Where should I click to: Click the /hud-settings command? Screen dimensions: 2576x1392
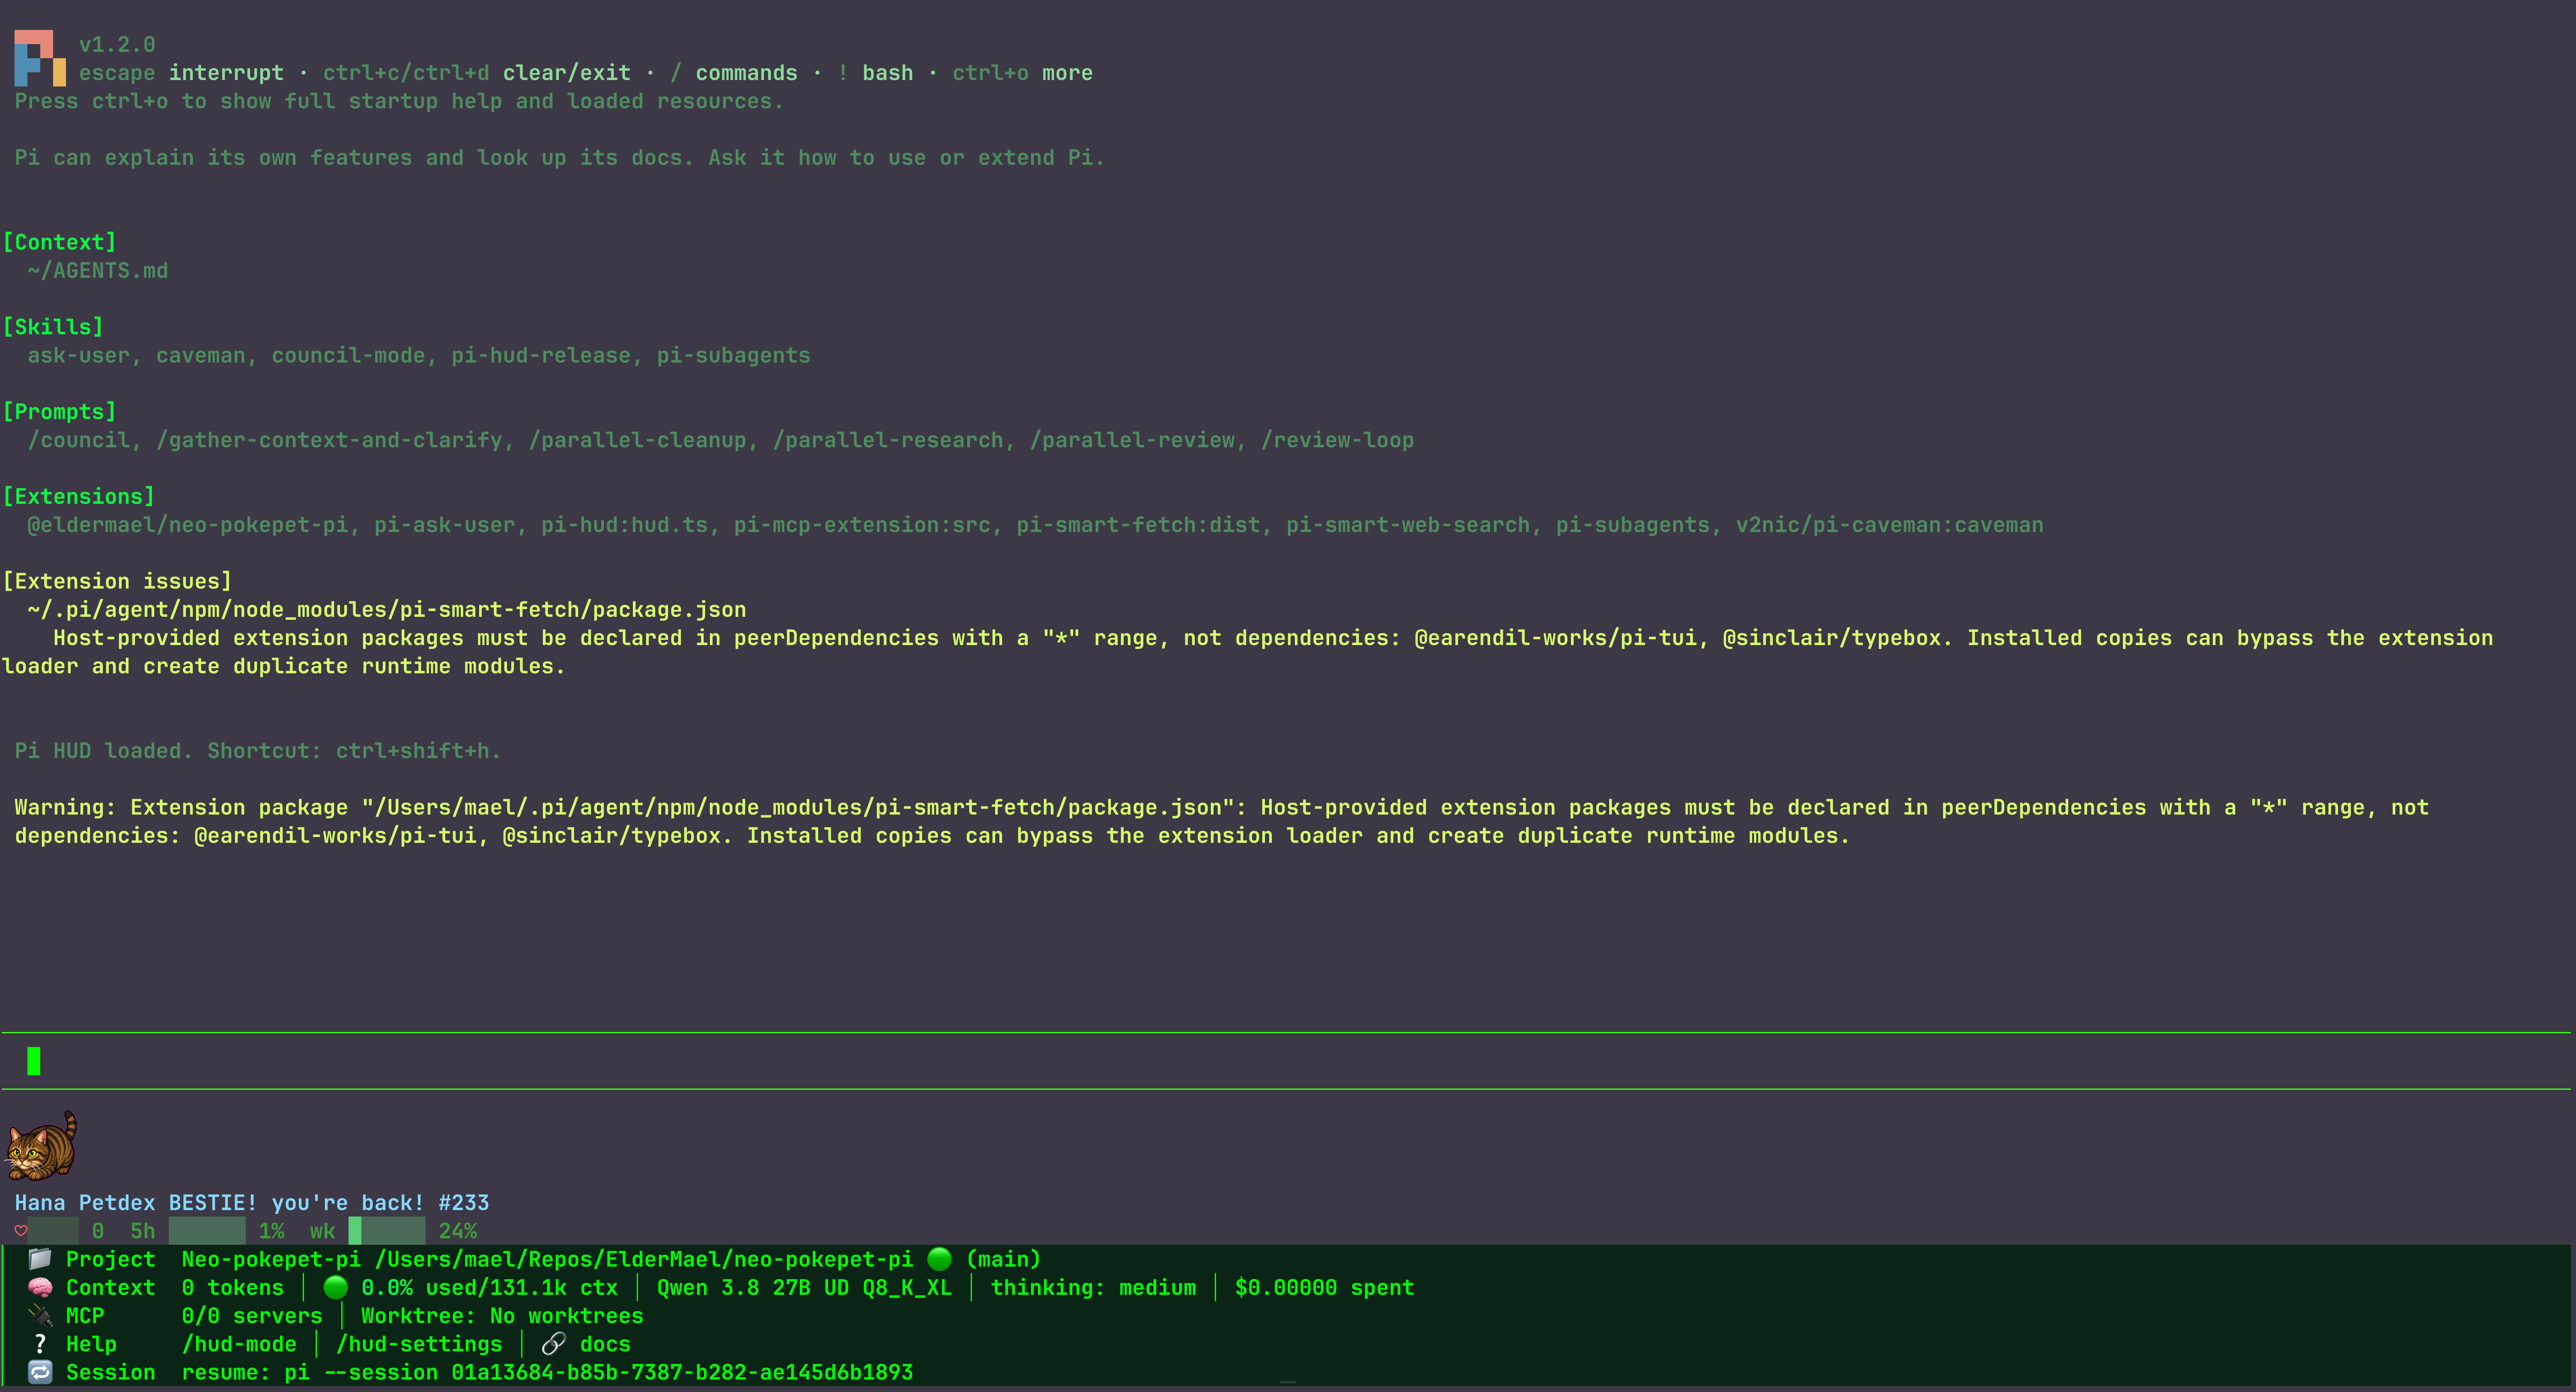click(x=419, y=1344)
